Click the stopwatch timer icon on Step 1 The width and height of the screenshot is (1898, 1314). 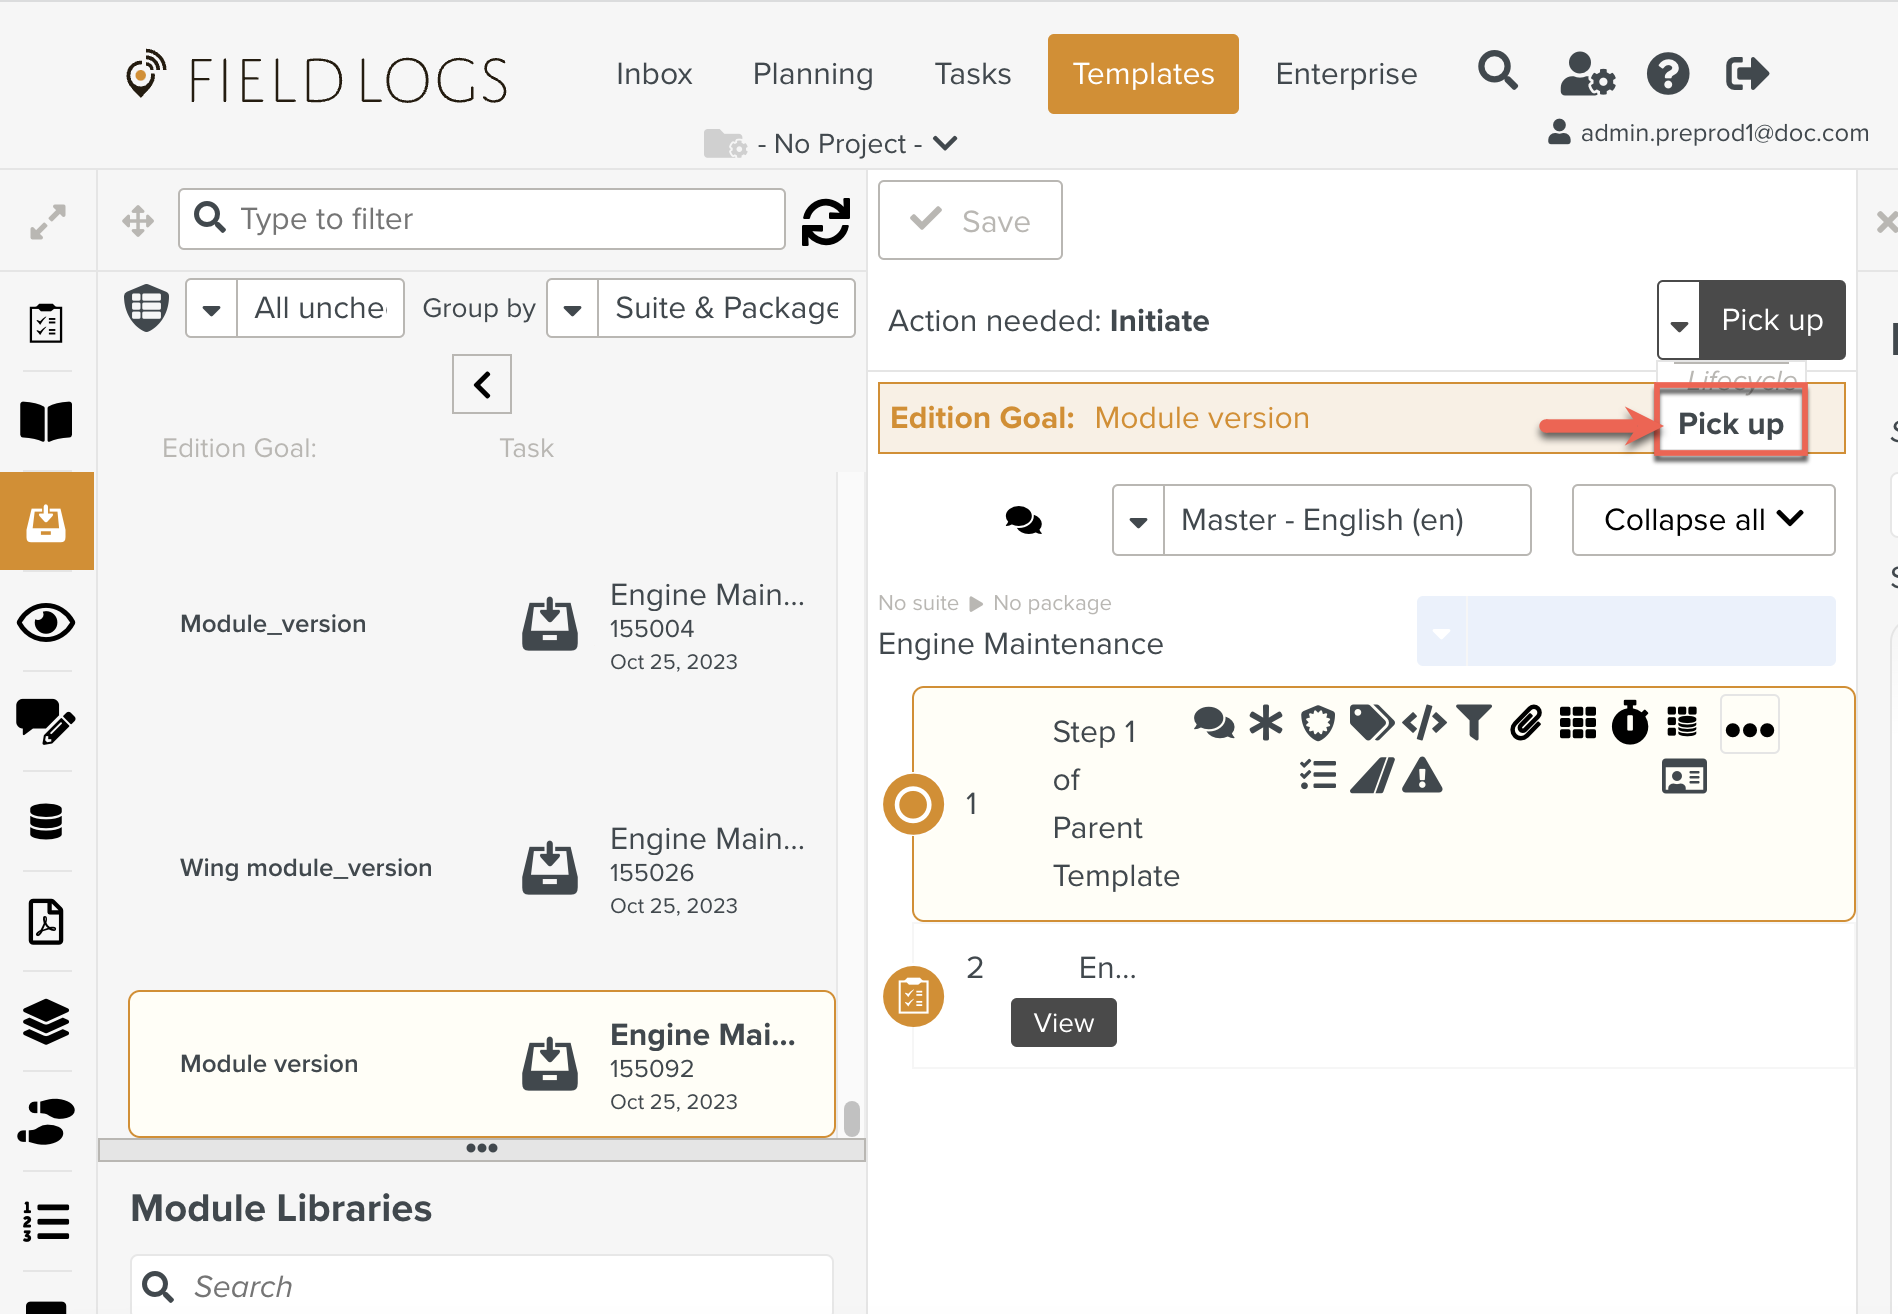click(1629, 722)
